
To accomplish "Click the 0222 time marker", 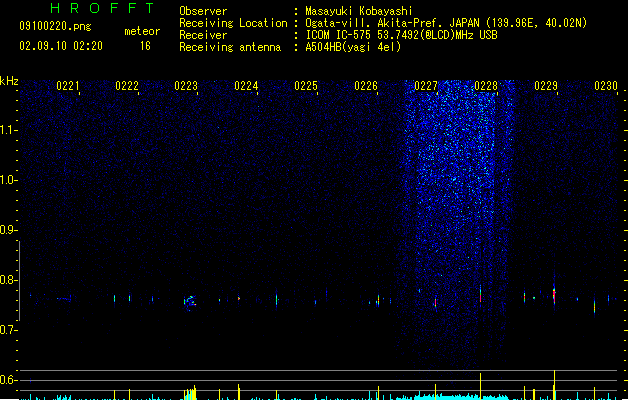I will pyautogui.click(x=127, y=86).
